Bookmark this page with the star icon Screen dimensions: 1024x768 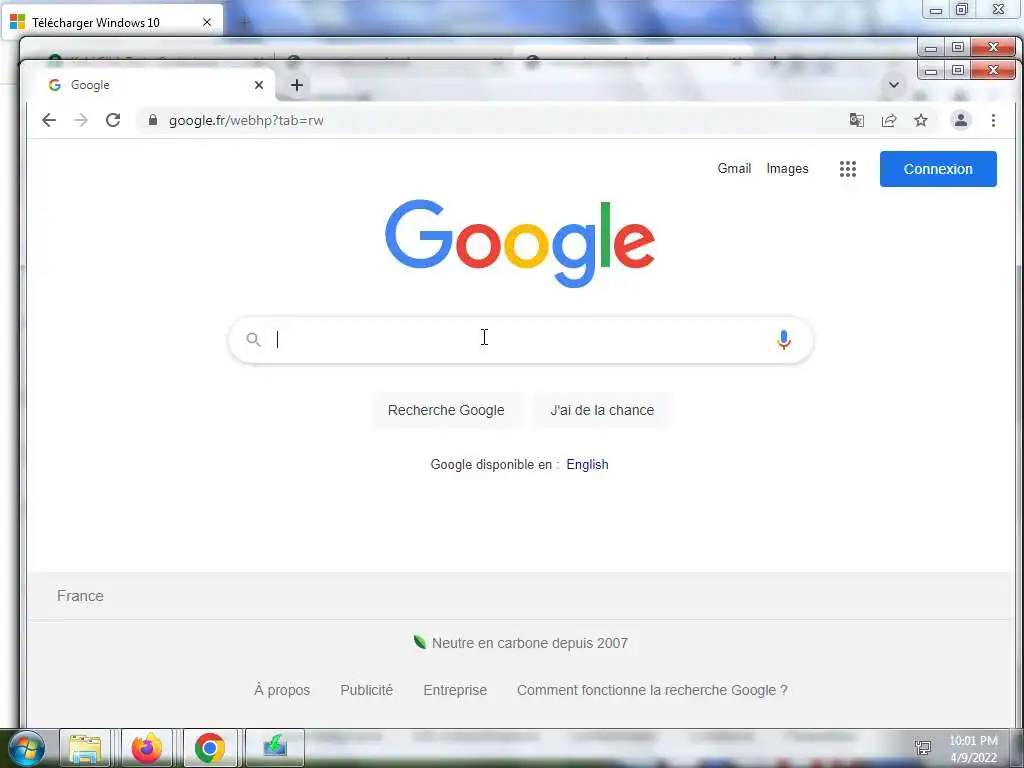pyautogui.click(x=921, y=120)
